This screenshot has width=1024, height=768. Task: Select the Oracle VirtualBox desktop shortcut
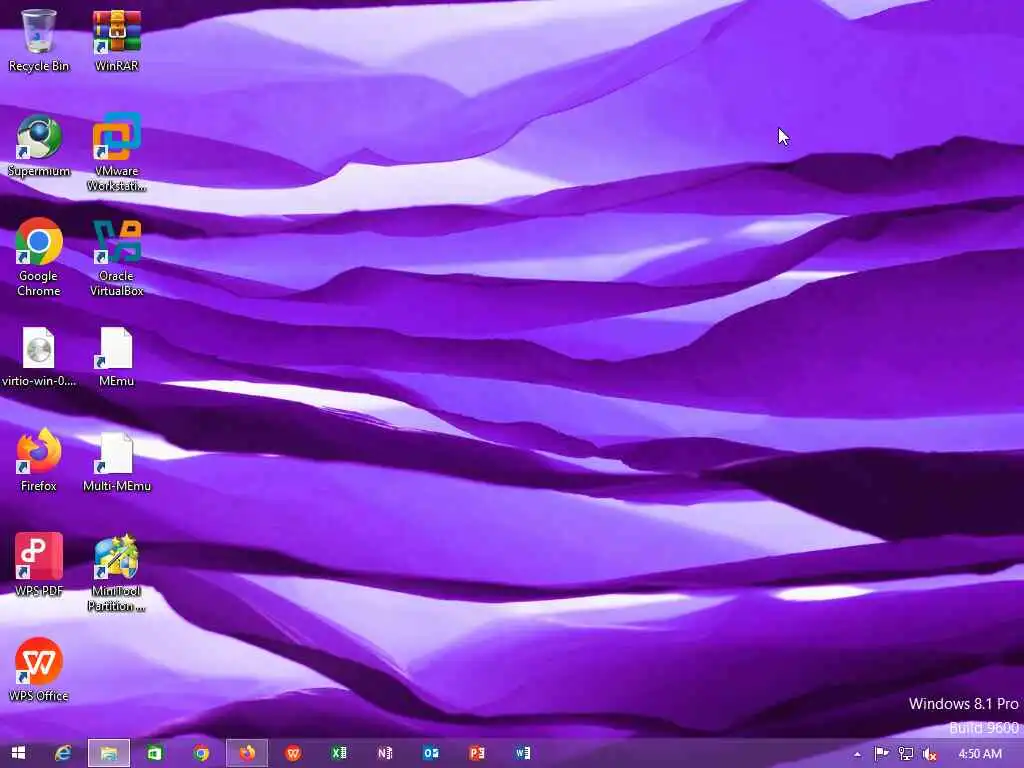(x=116, y=257)
